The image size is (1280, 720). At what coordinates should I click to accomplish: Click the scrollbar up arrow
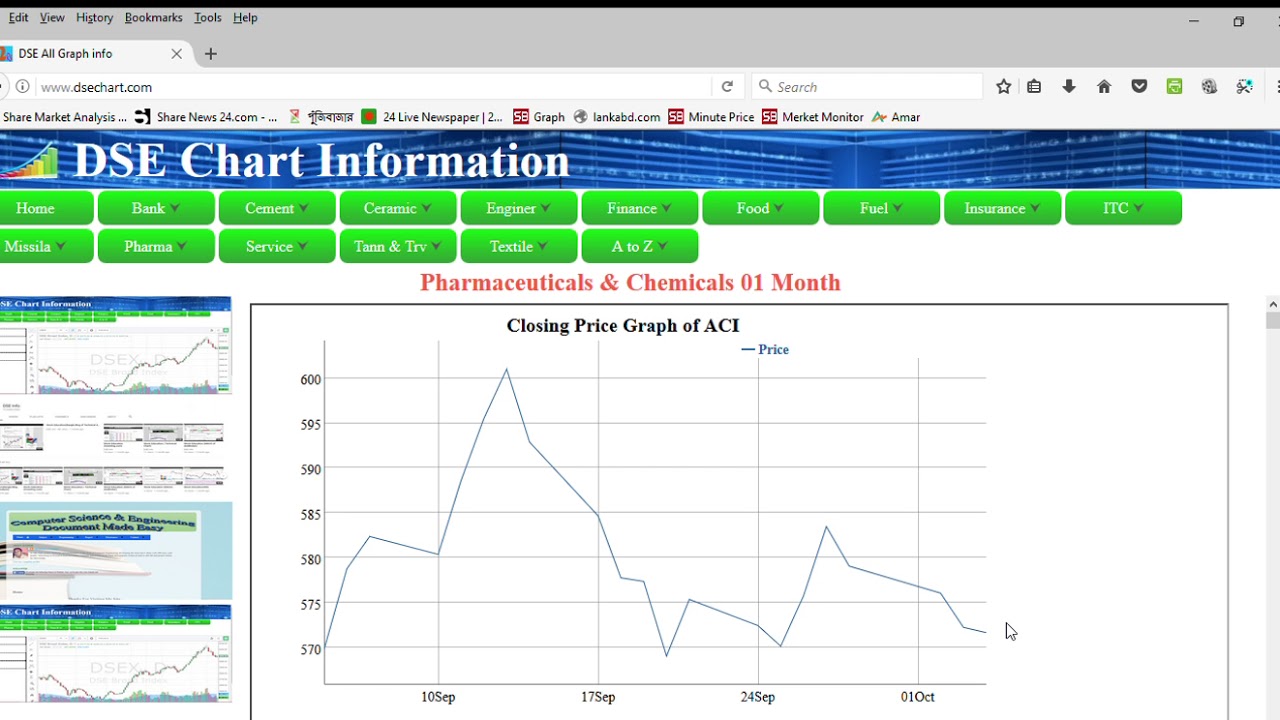click(x=1272, y=304)
